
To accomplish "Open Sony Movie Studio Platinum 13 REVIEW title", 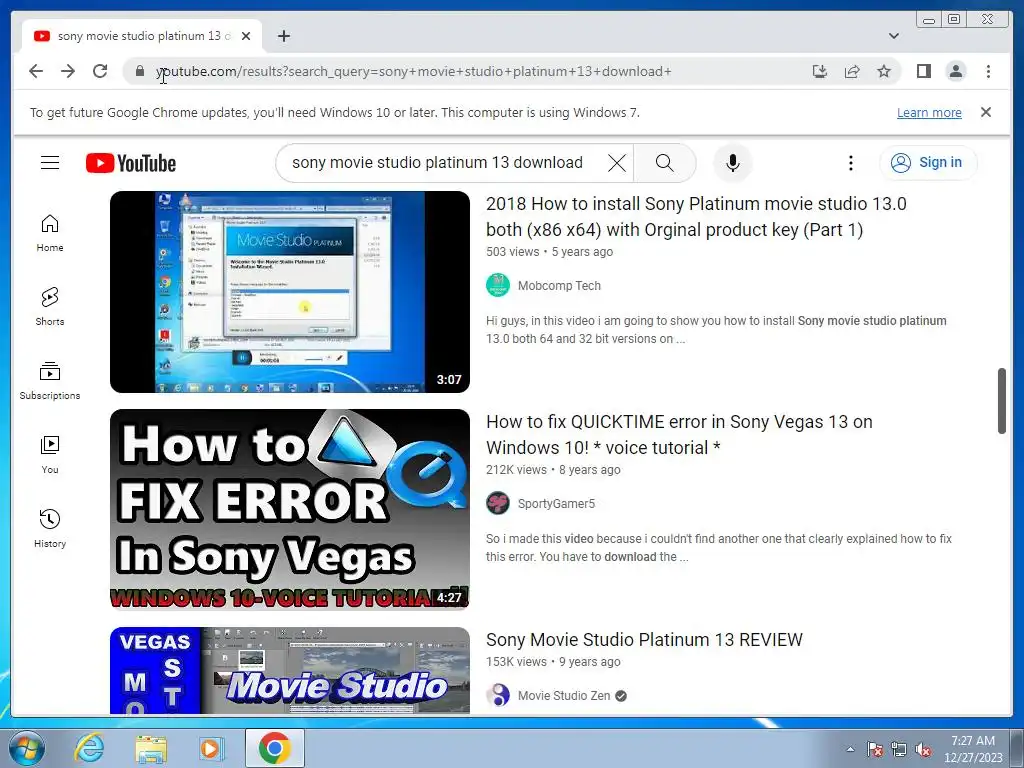I will pyautogui.click(x=644, y=640).
